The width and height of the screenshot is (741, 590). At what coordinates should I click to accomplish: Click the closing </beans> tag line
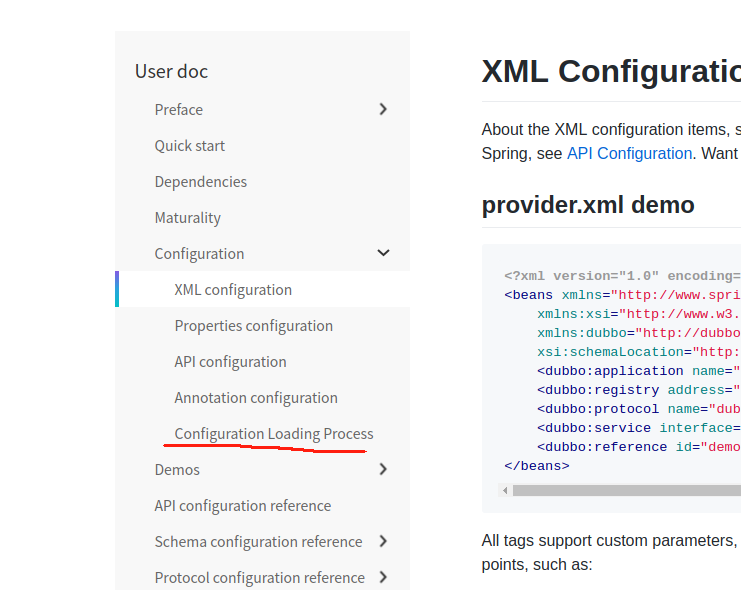(537, 466)
